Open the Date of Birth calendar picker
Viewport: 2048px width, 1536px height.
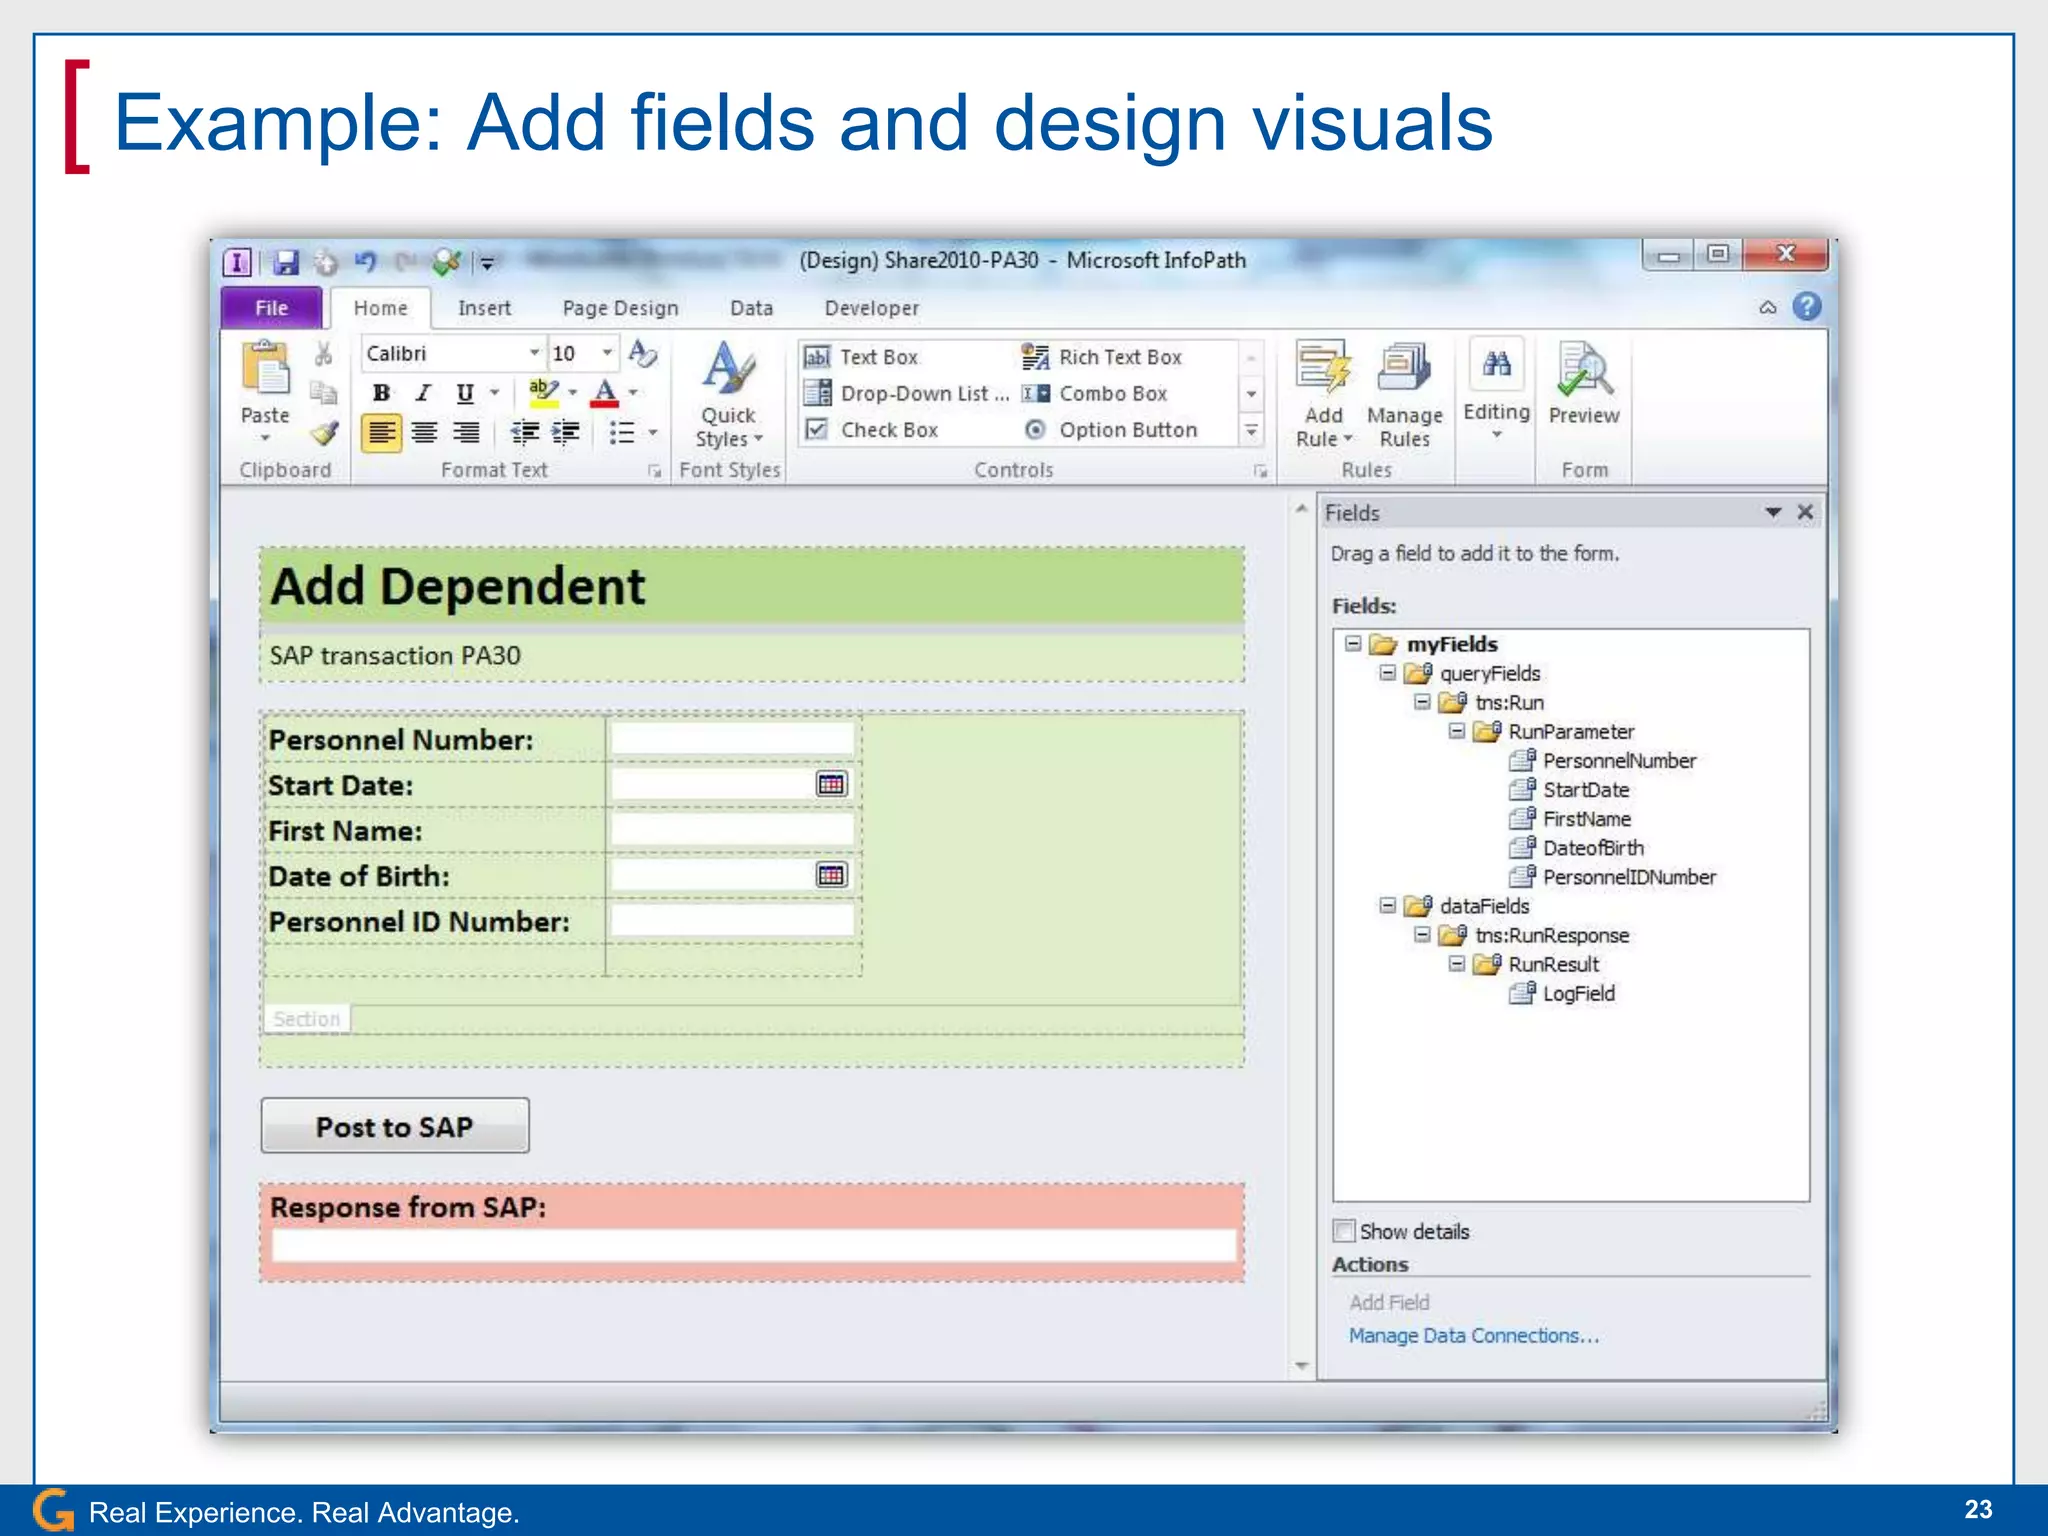tap(831, 875)
